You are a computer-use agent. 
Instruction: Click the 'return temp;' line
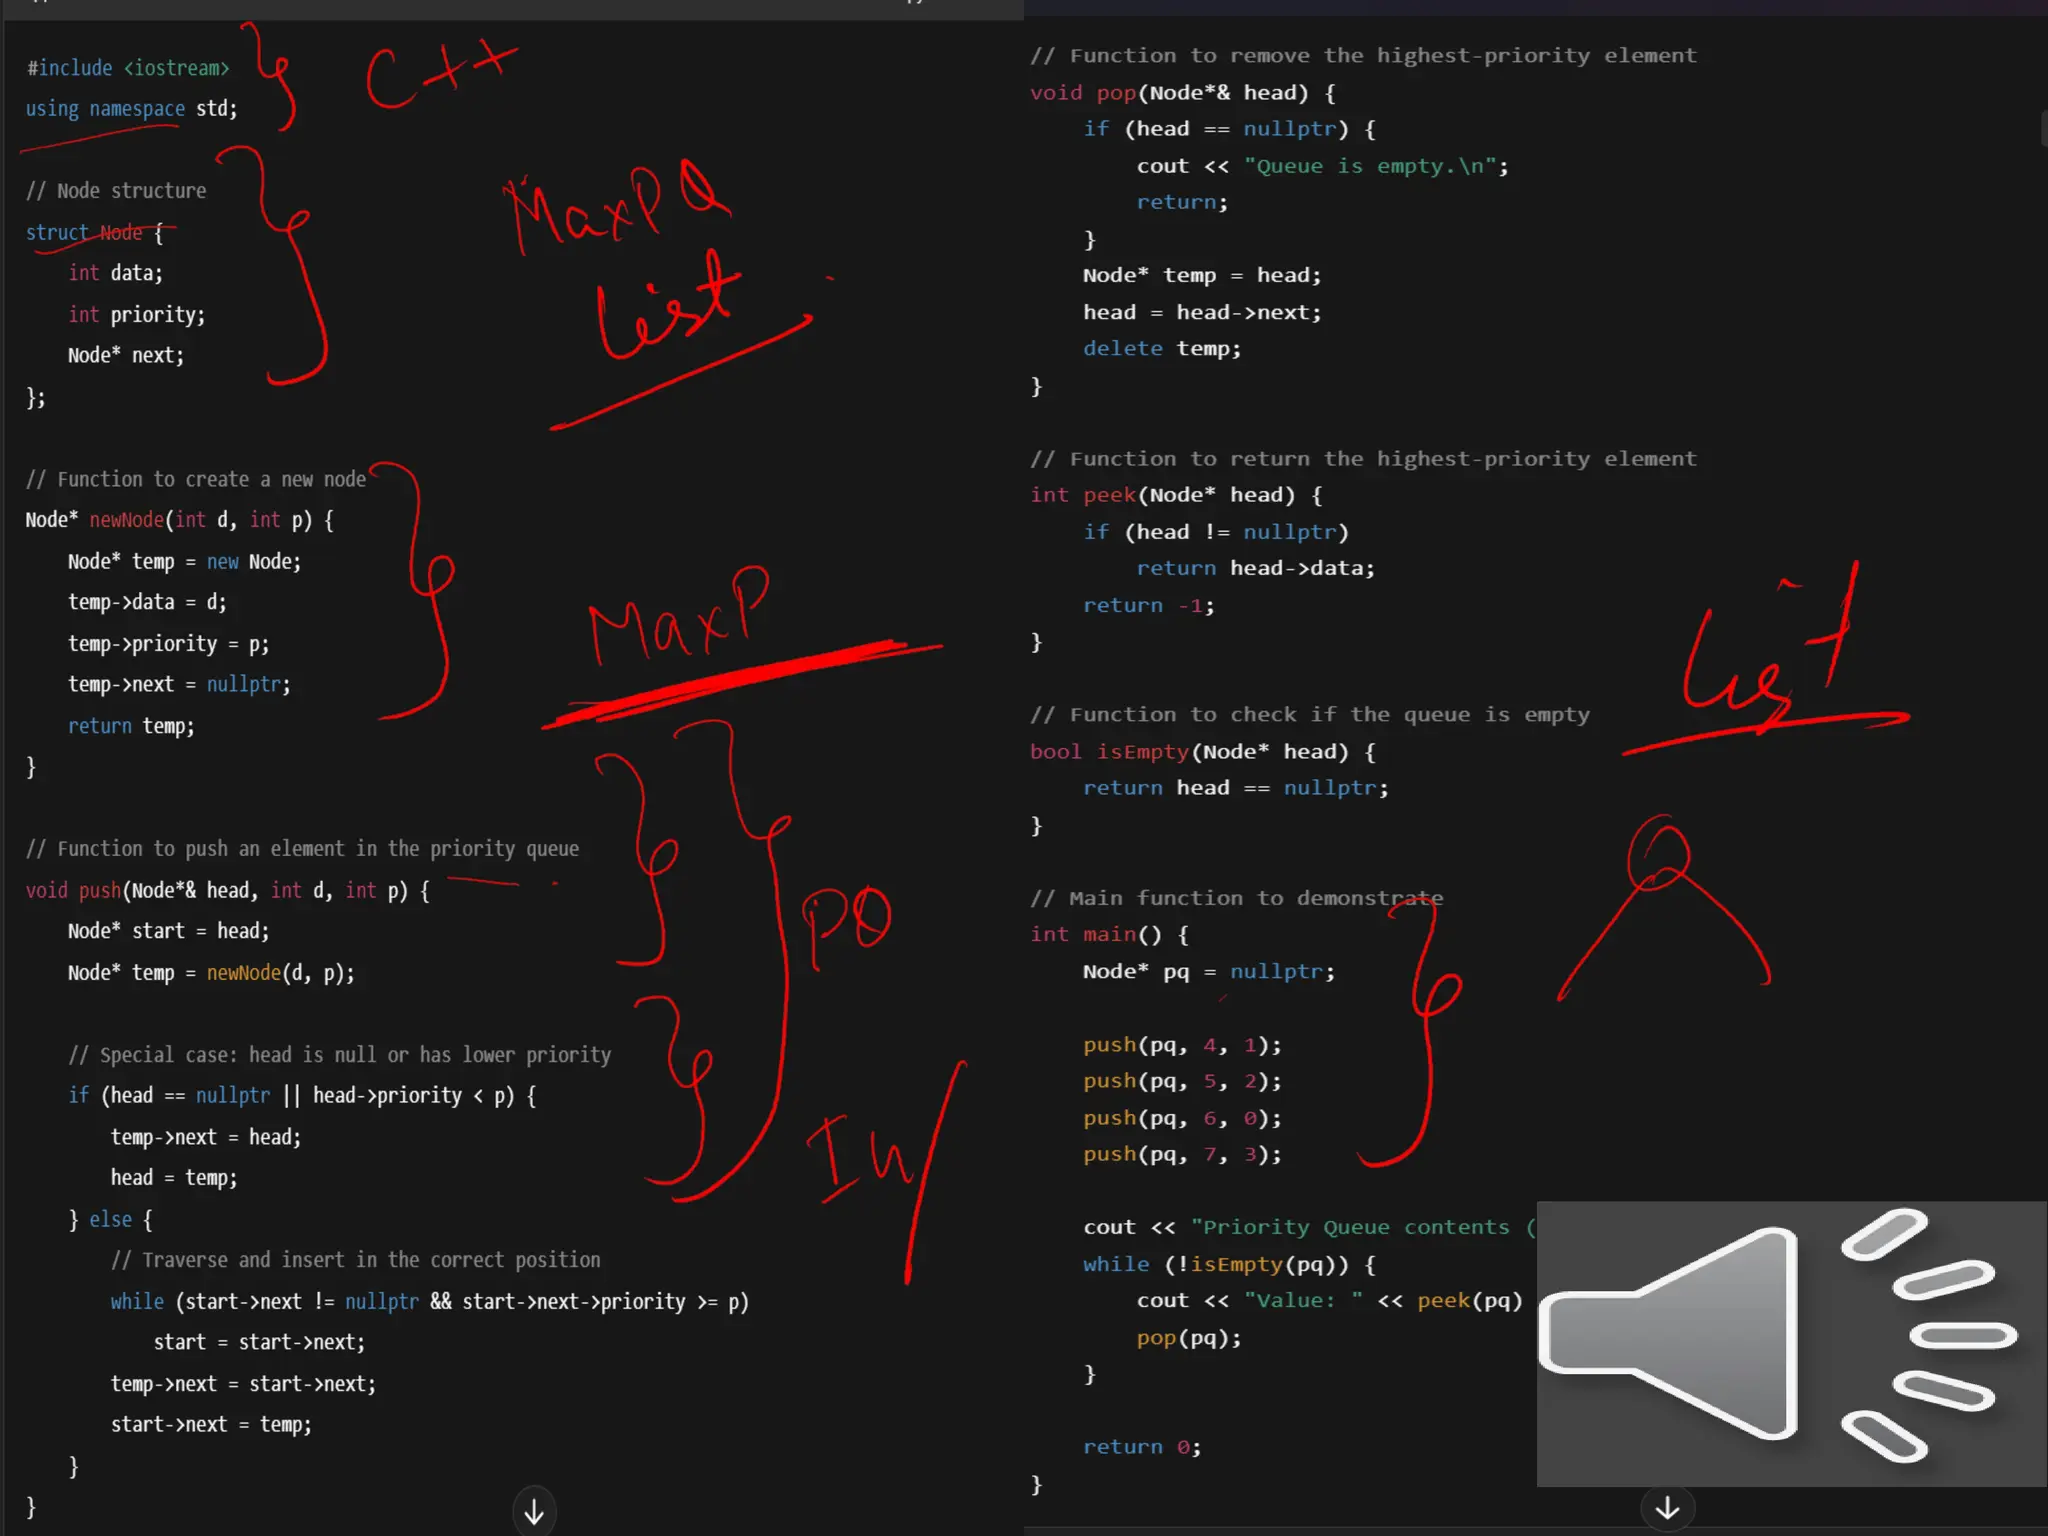pyautogui.click(x=131, y=726)
